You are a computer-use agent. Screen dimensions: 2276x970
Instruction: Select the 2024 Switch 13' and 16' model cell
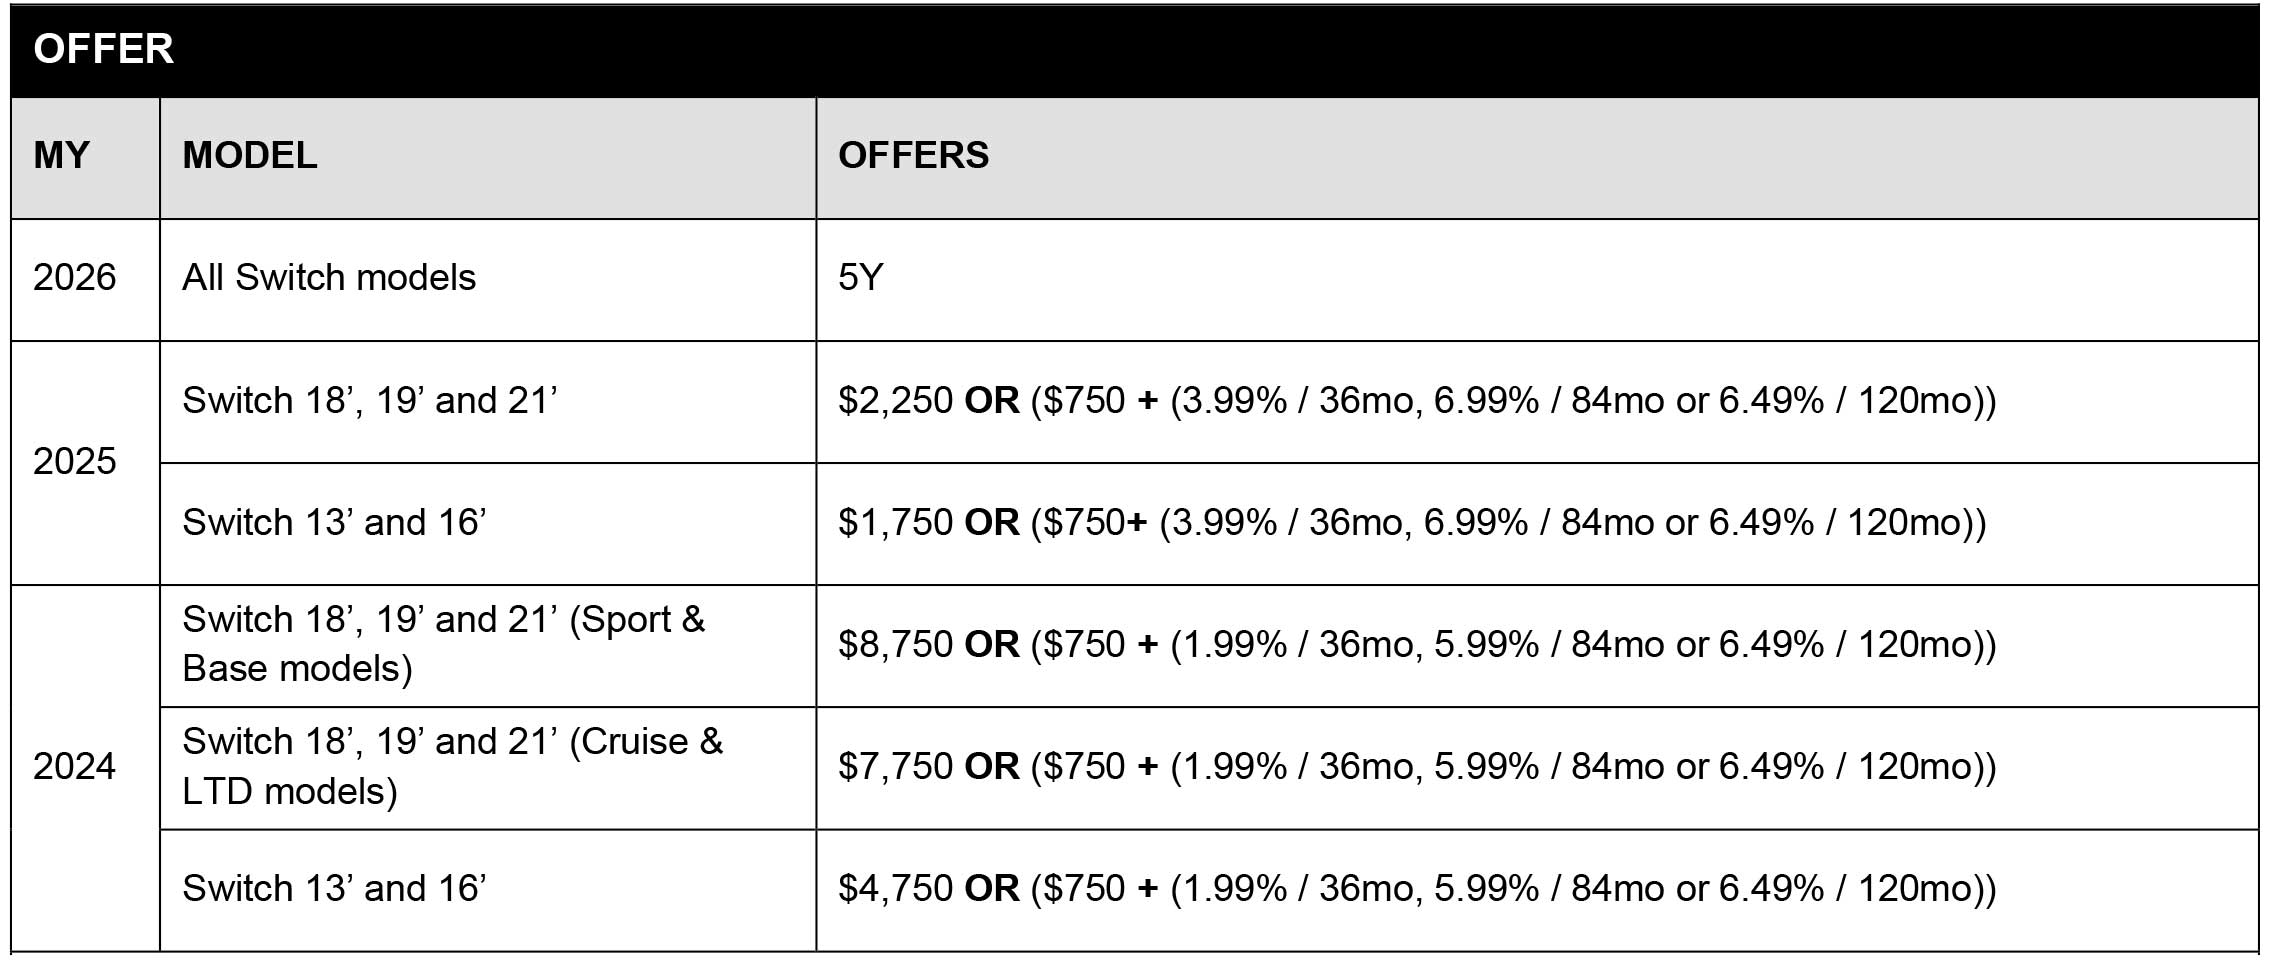334,889
